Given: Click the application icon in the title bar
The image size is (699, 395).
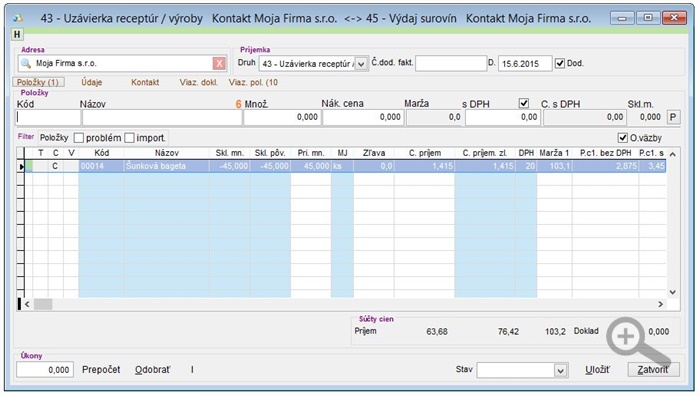Looking at the screenshot, I should 18,18.
